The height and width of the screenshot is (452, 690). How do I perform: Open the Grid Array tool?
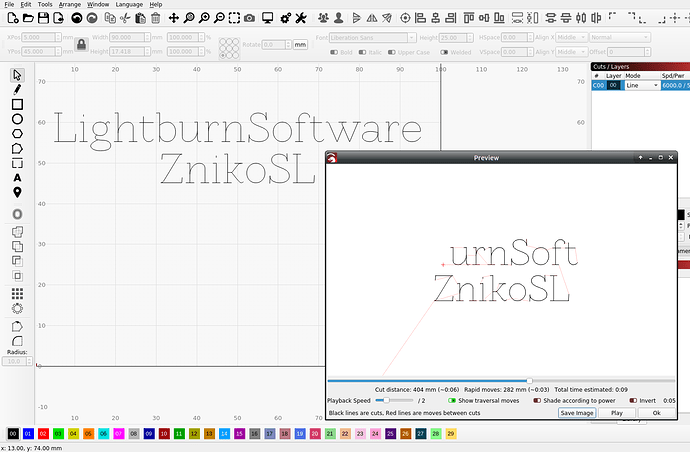(17, 294)
